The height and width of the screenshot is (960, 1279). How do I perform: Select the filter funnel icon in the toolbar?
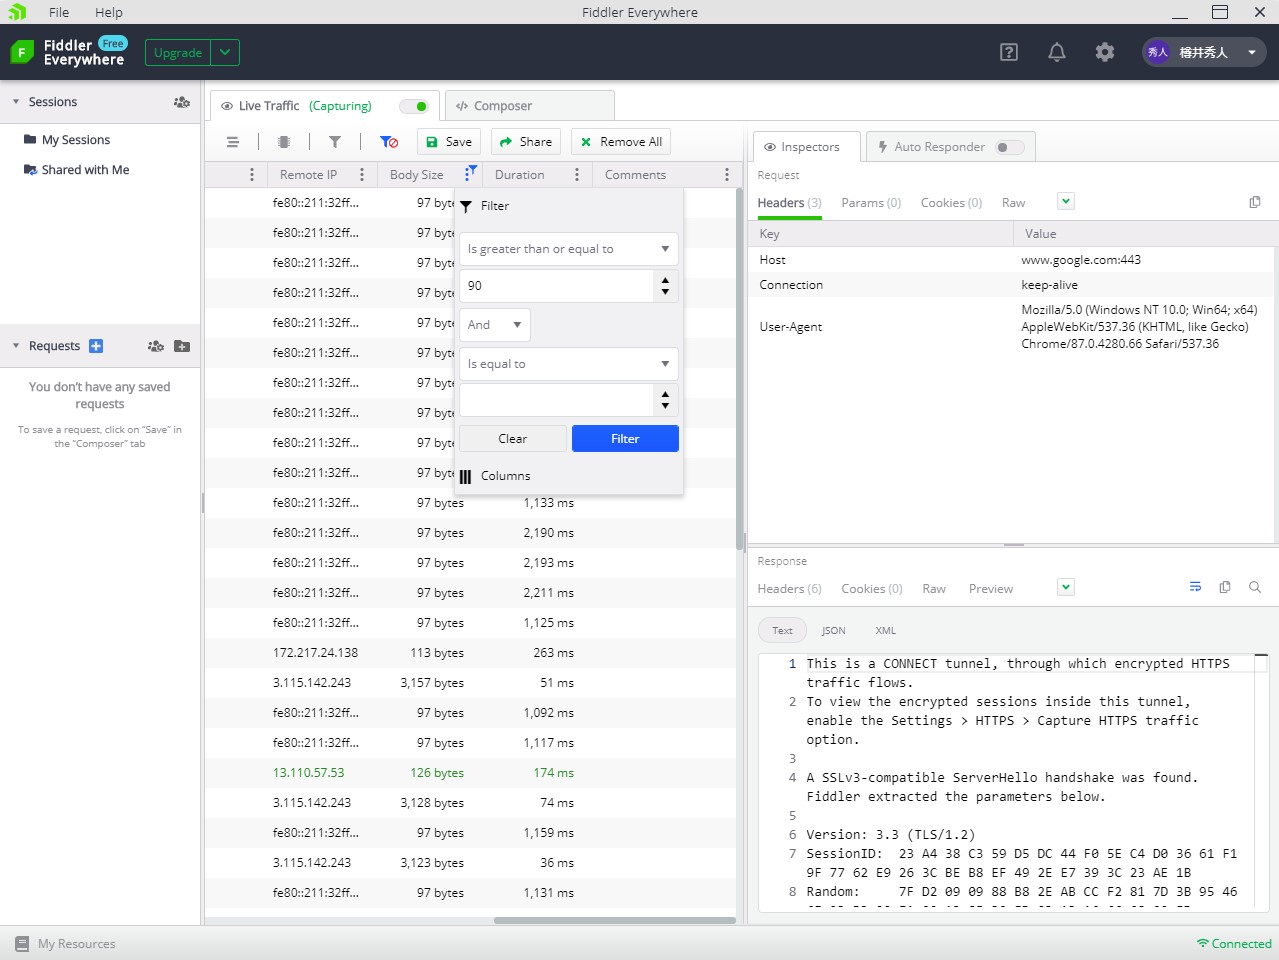tap(335, 141)
